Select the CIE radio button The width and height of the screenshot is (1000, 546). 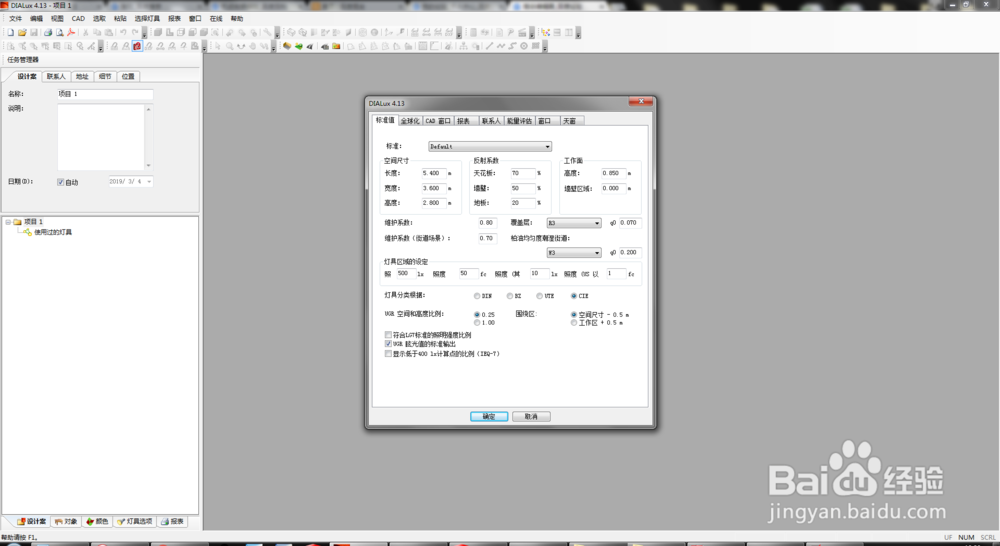coord(574,296)
